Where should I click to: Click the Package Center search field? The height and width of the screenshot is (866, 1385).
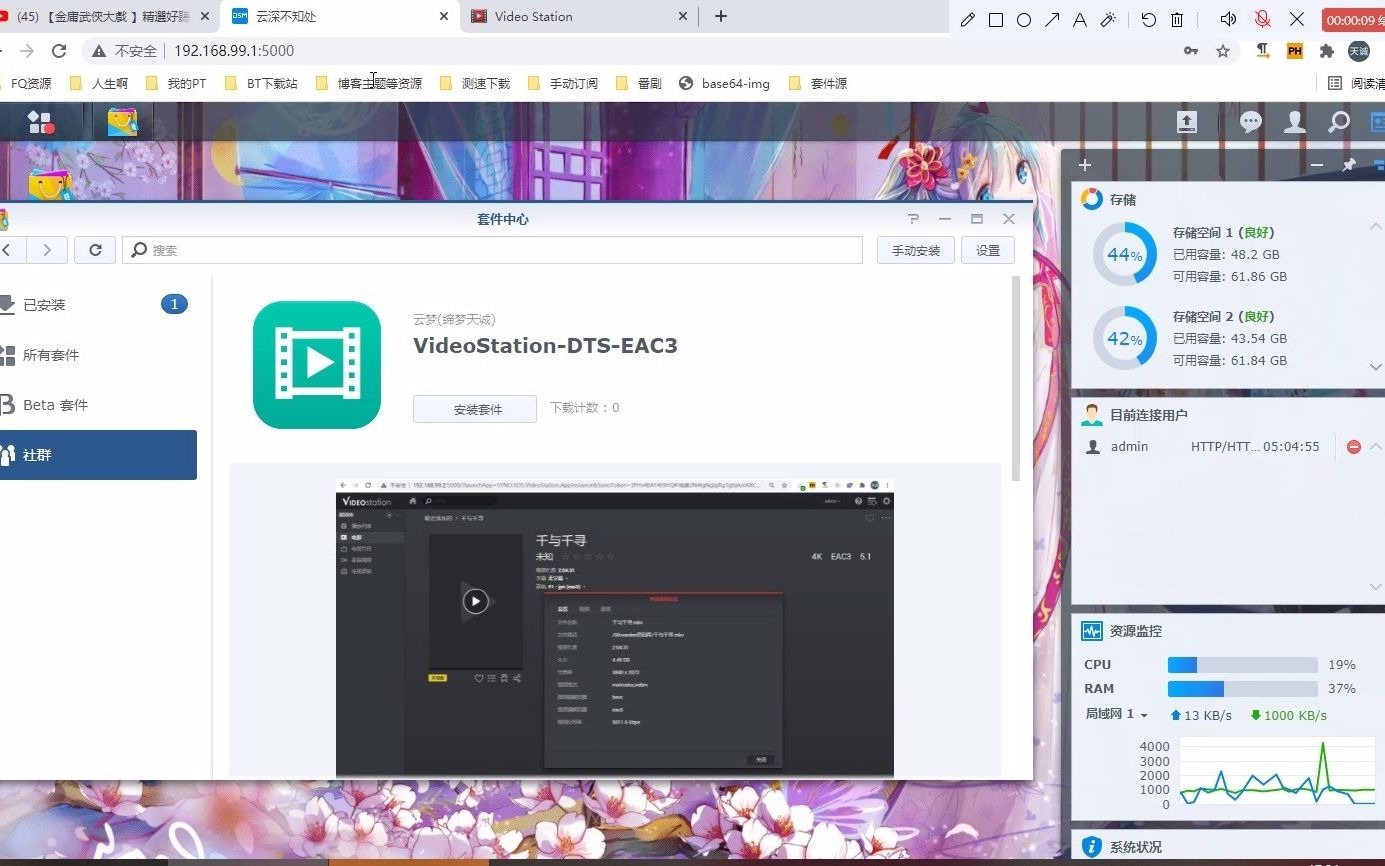tap(492, 250)
